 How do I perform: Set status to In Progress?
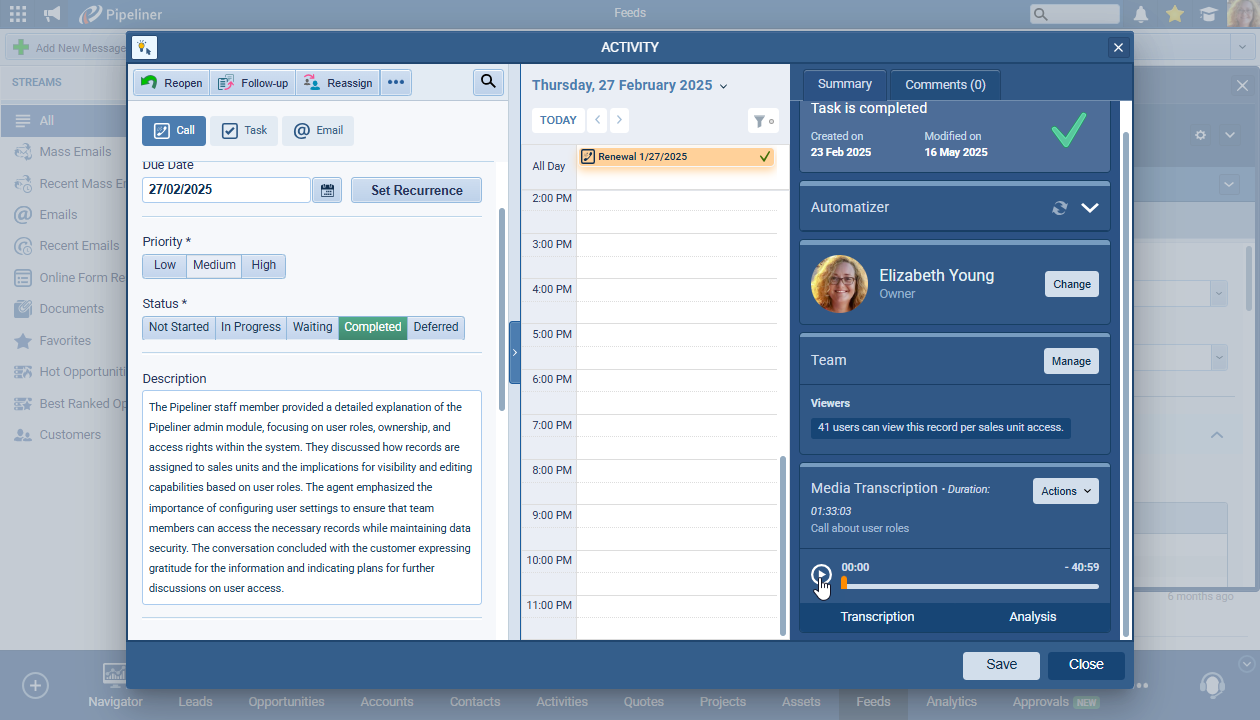tap(250, 327)
